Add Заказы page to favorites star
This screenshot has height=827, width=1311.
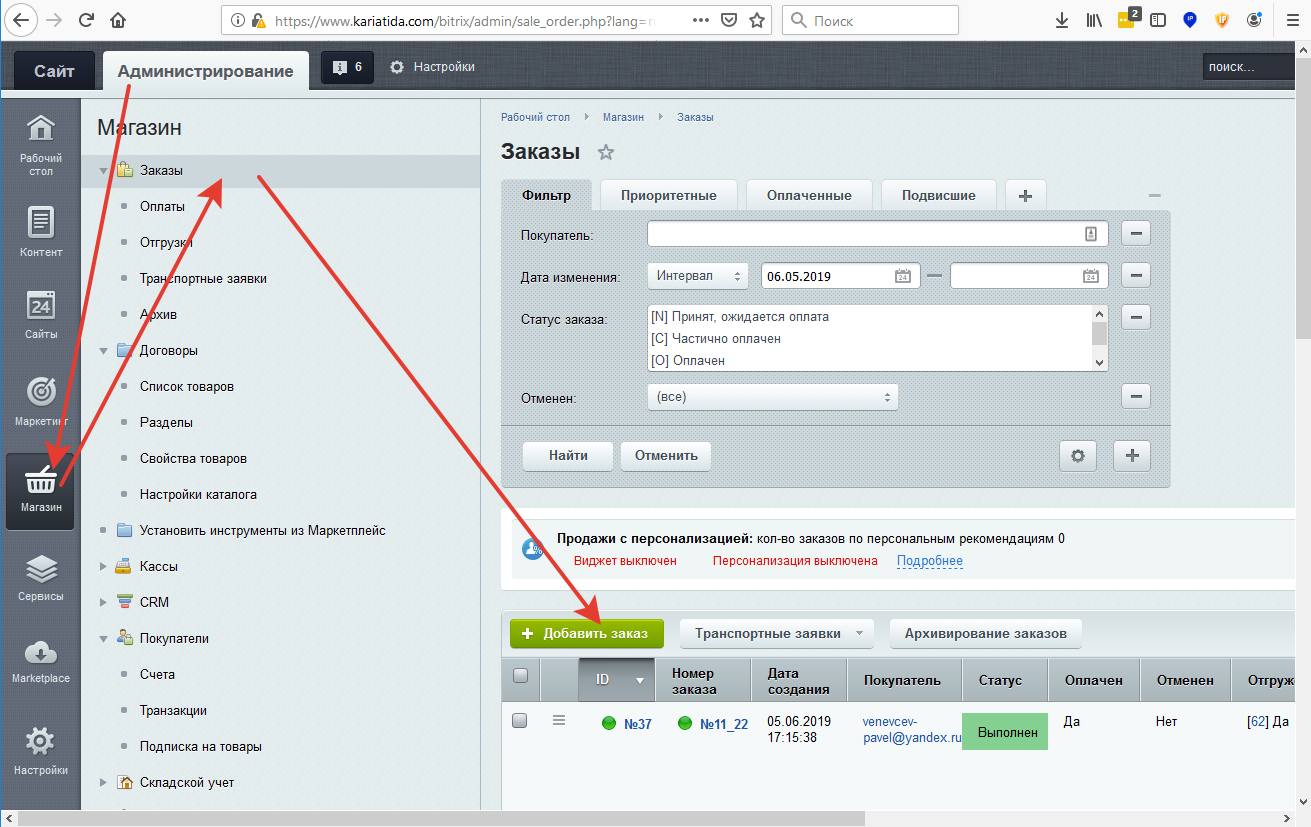(605, 153)
